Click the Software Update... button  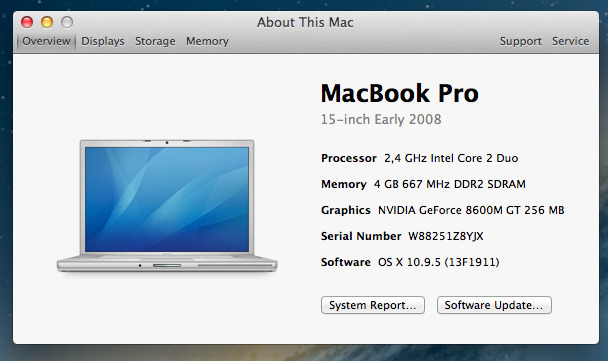click(x=494, y=305)
